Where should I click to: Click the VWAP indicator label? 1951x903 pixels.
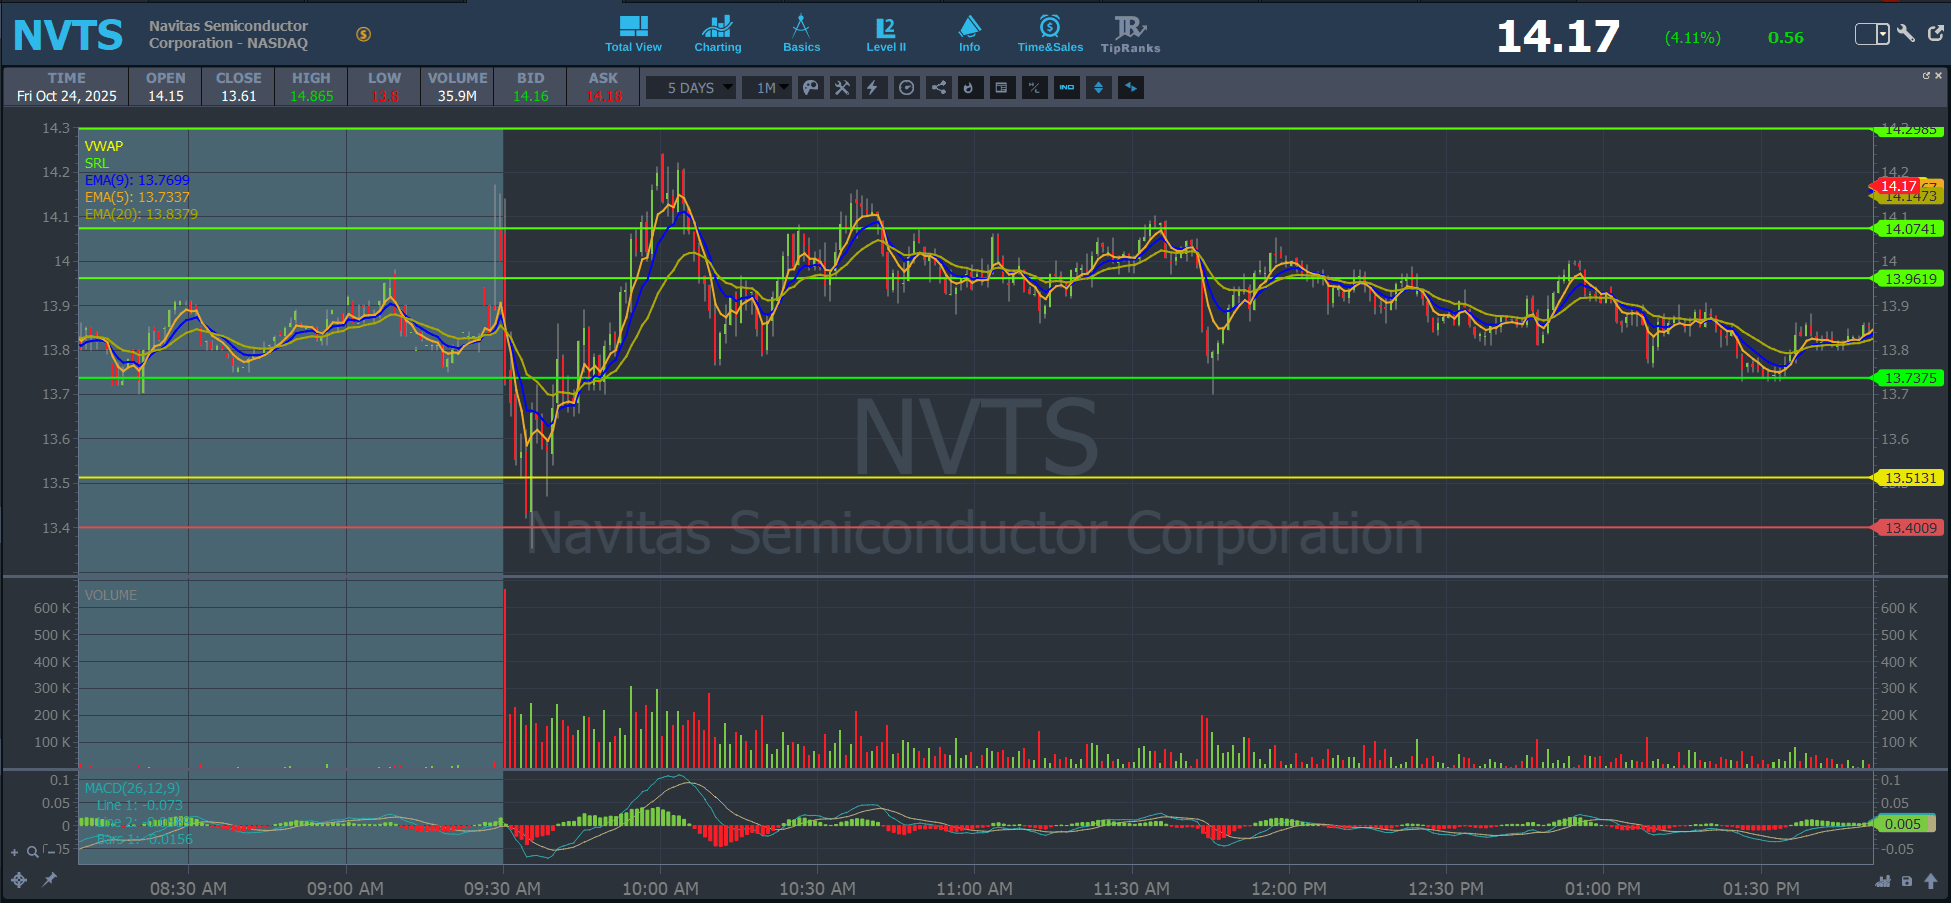click(104, 146)
